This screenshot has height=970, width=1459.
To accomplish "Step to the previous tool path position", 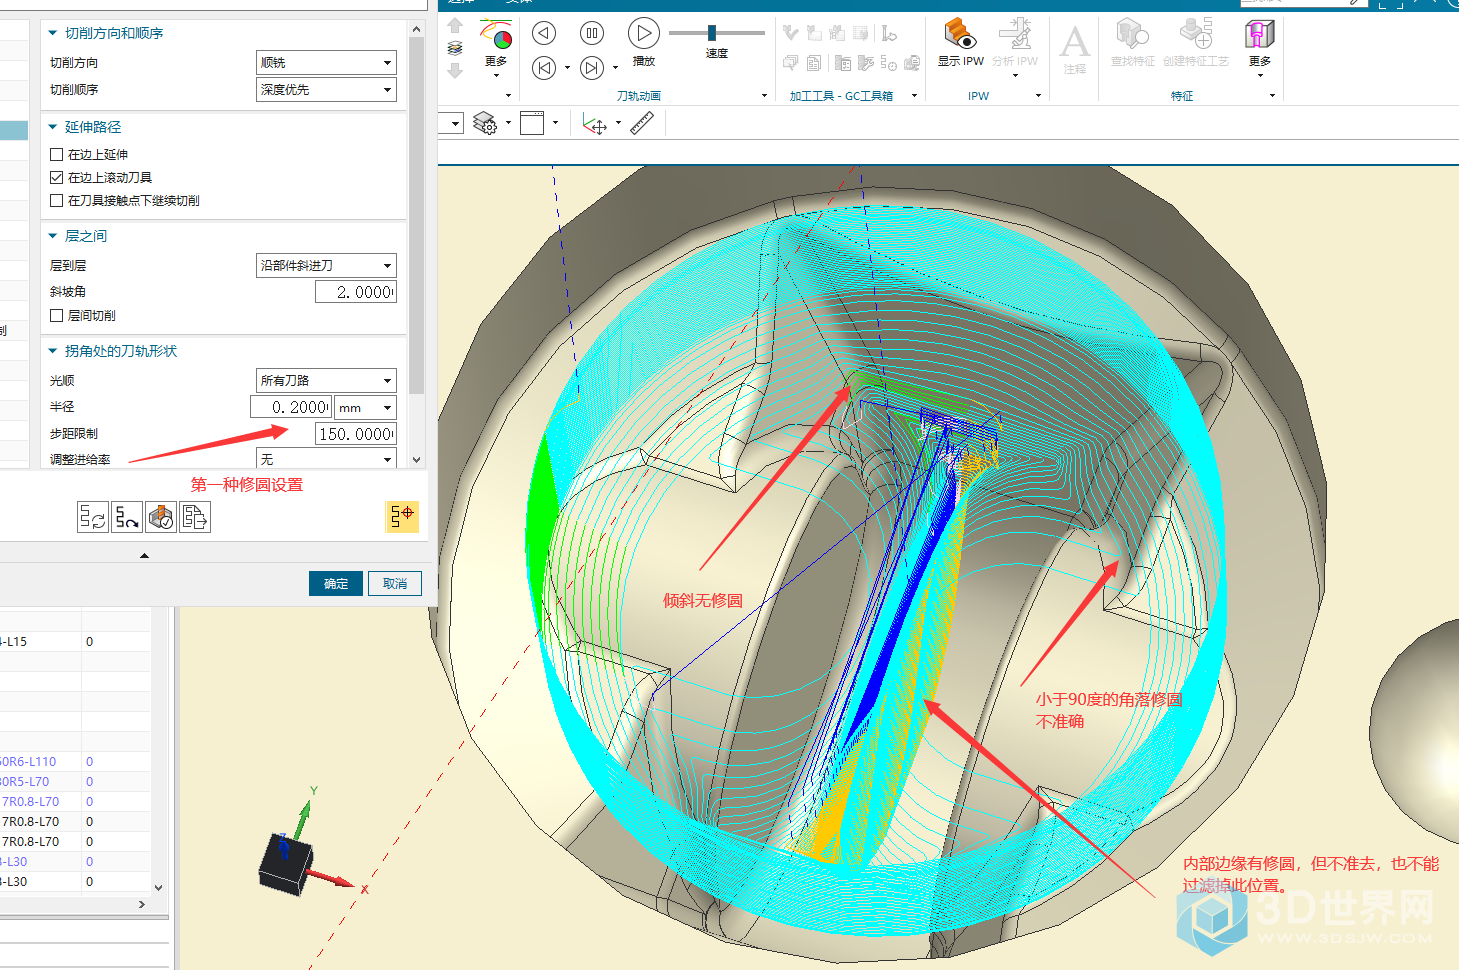I will tap(544, 68).
